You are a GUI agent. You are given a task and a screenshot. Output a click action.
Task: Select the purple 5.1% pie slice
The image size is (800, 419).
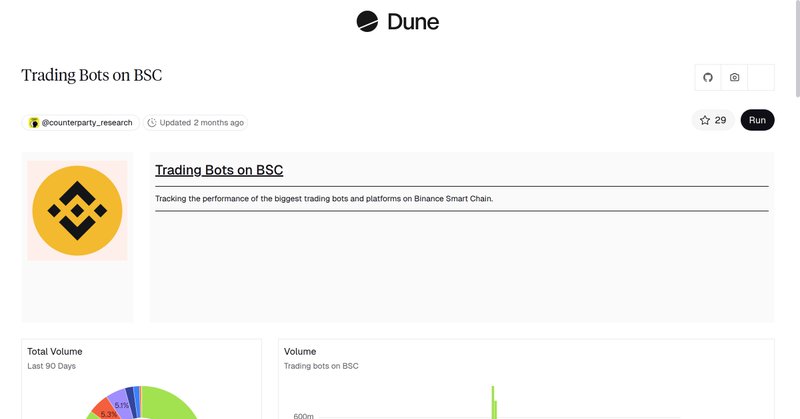point(120,401)
